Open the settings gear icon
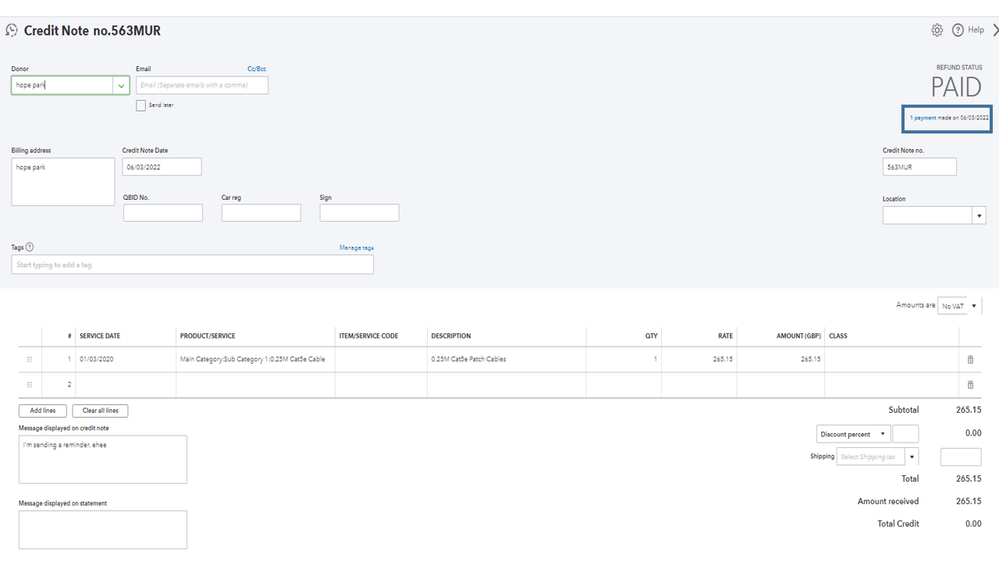The width and height of the screenshot is (999, 562). 937,30
